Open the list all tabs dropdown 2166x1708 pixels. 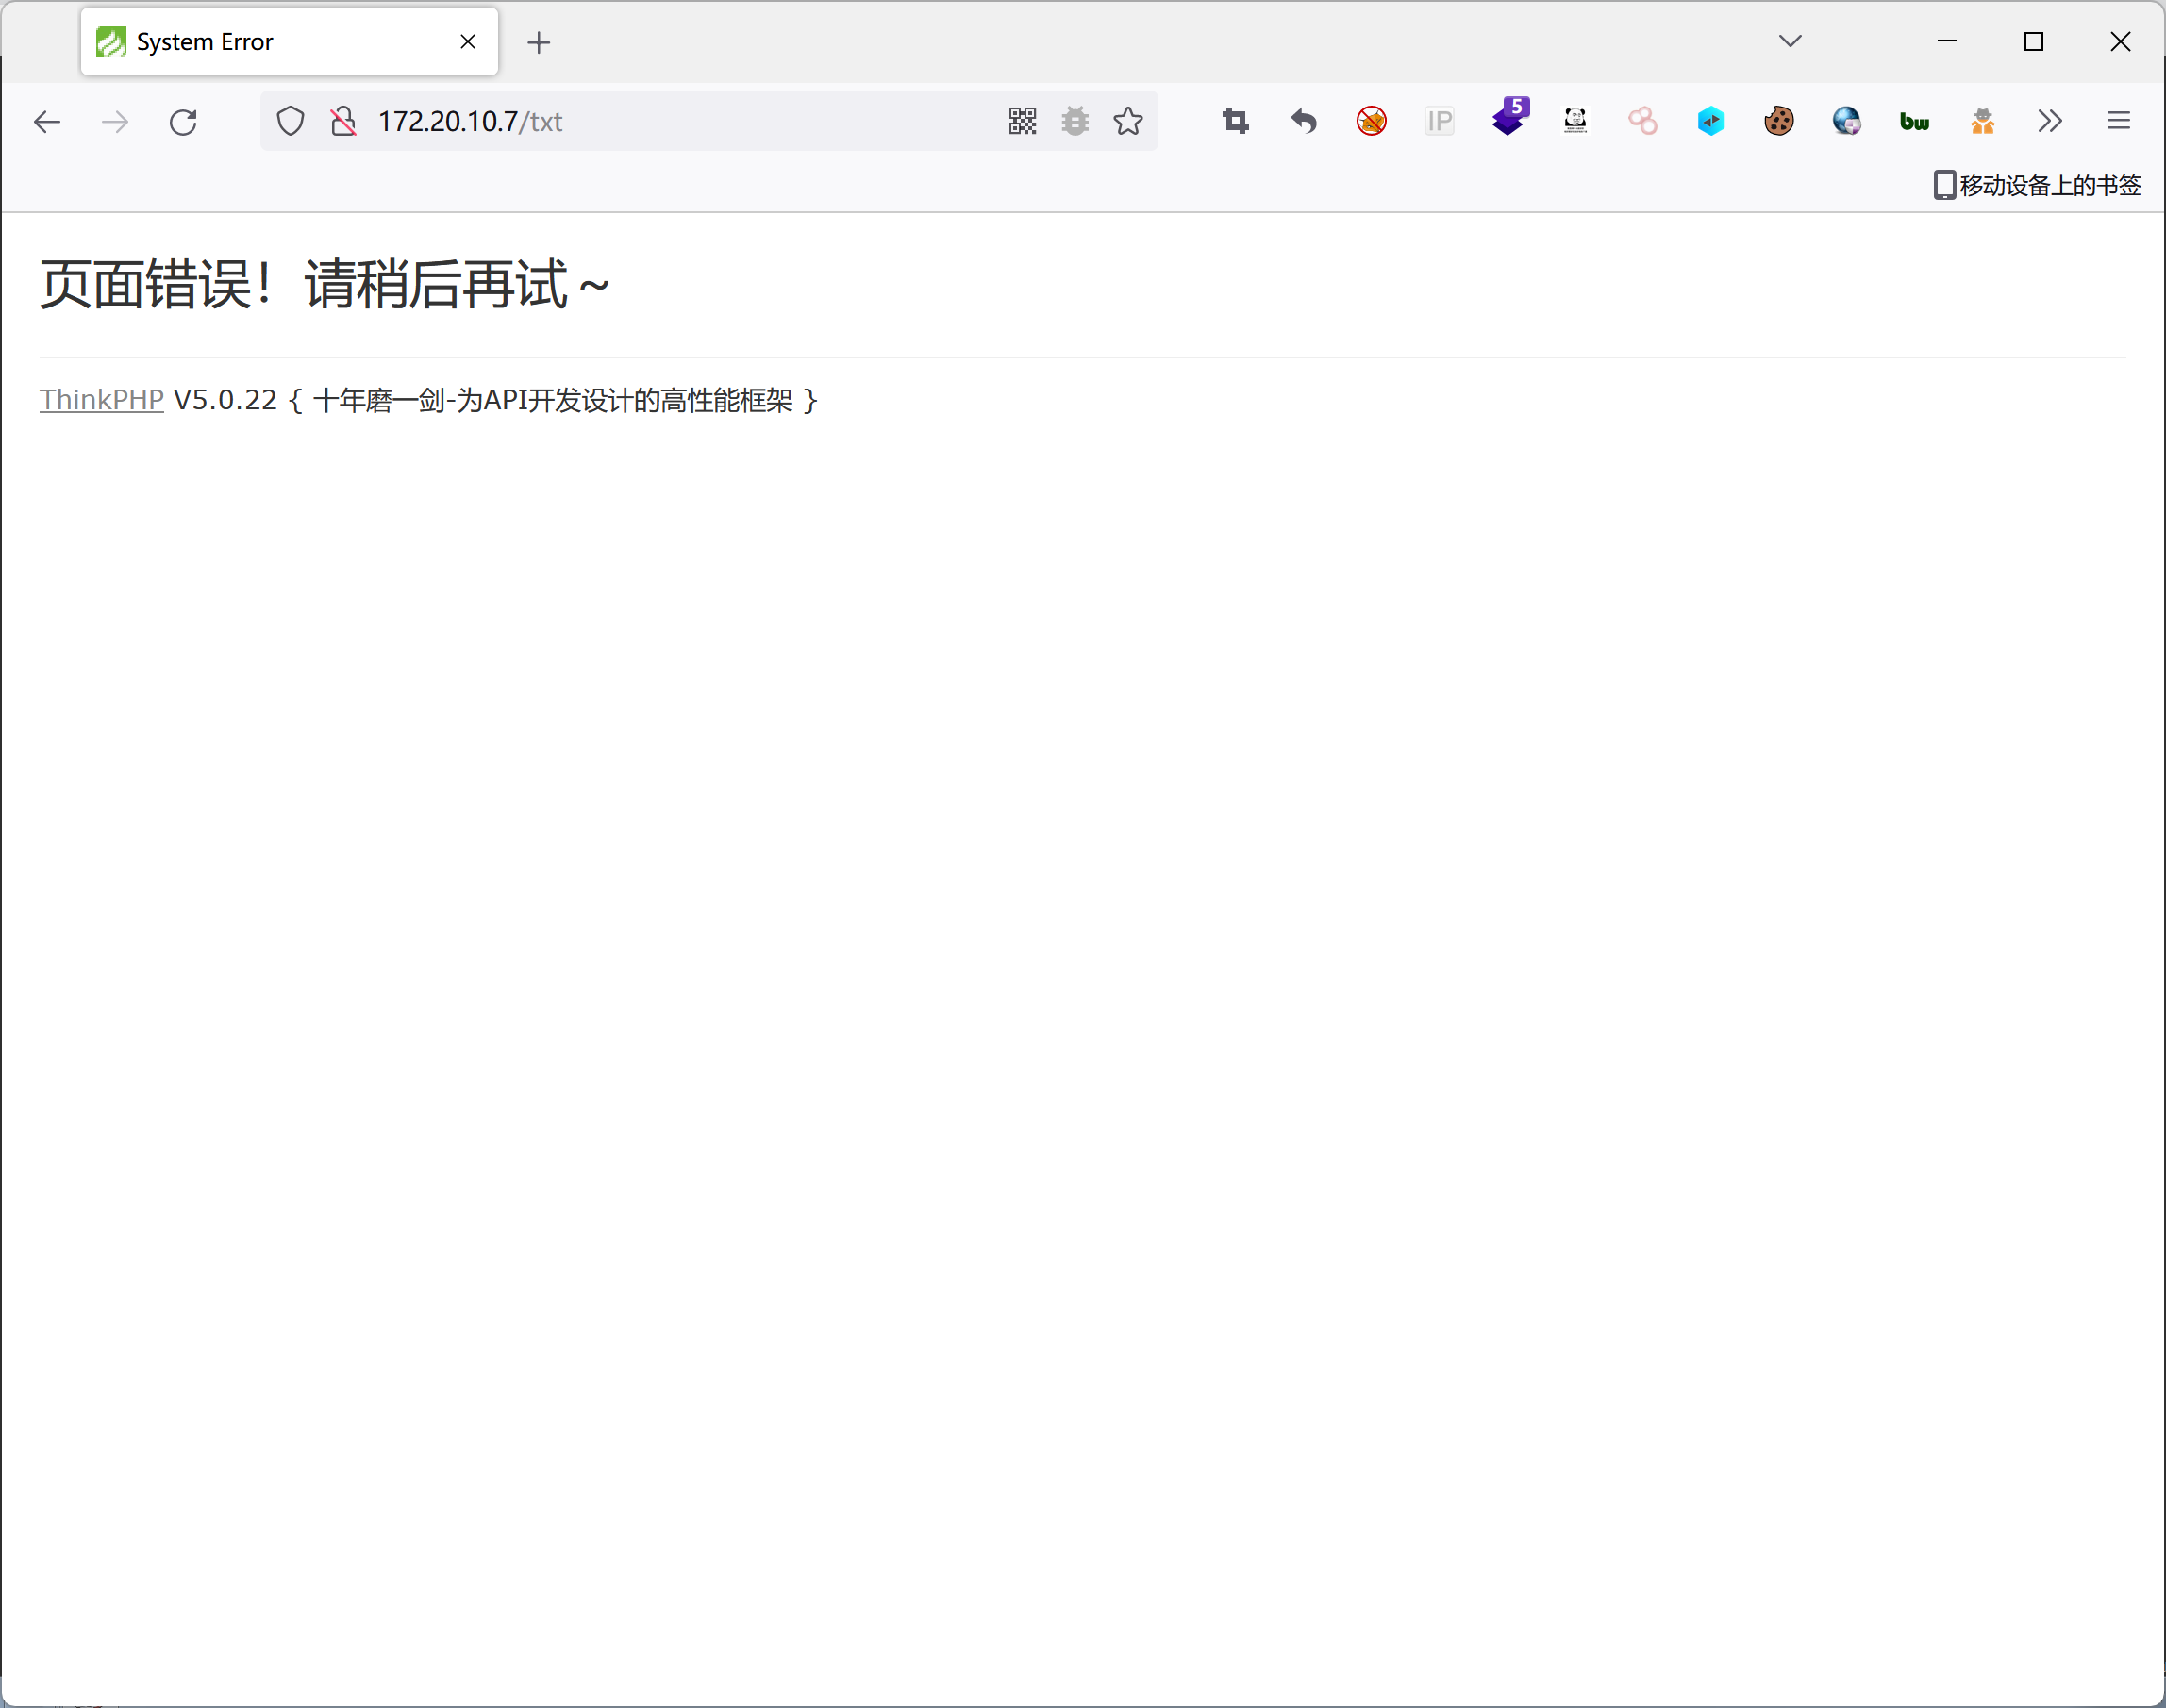pos(1790,41)
